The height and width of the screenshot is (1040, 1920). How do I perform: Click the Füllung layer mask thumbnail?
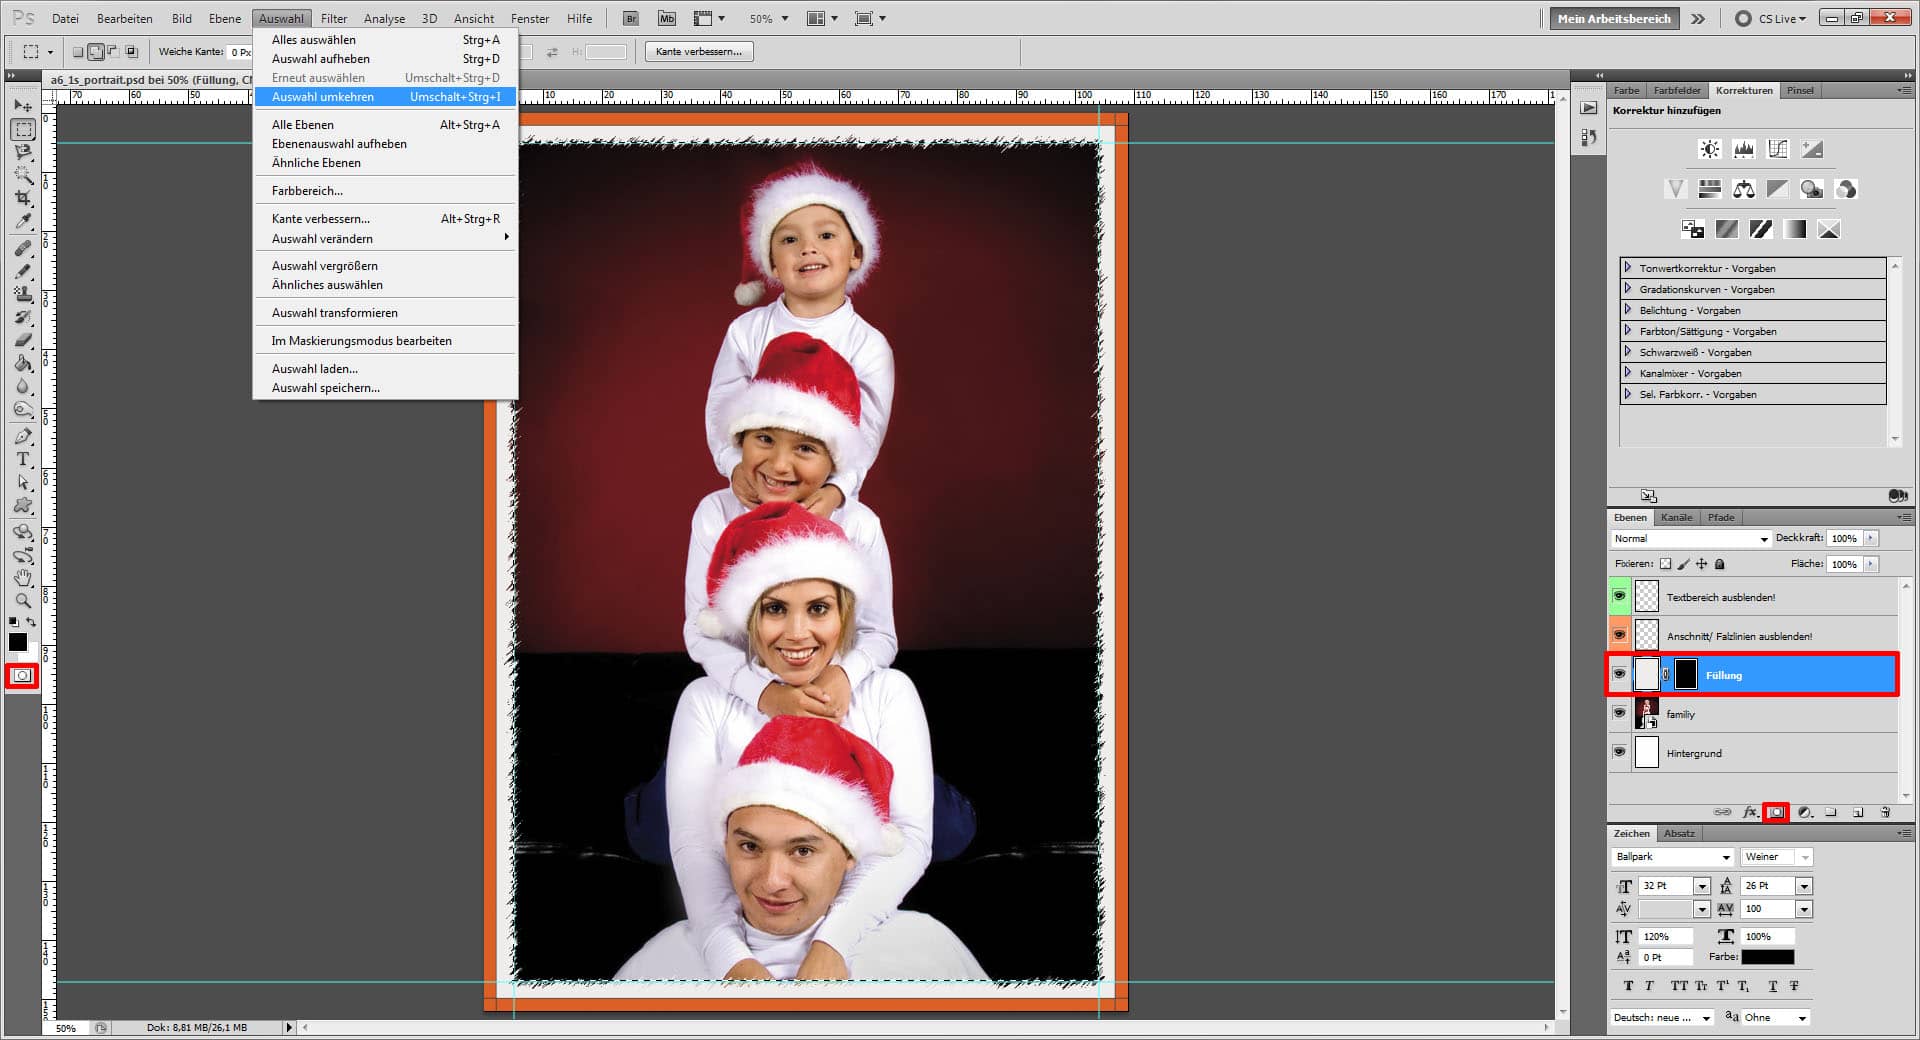tap(1686, 674)
